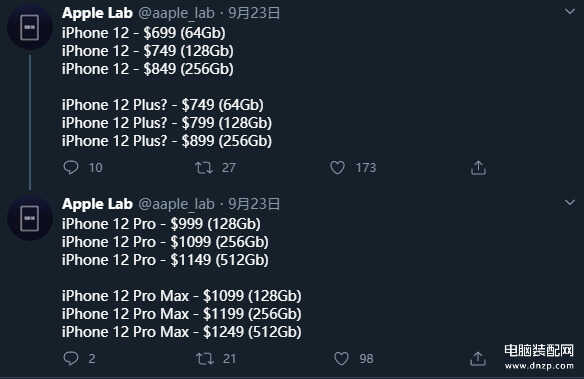Open Apple Lab avatar on second tweet
This screenshot has height=379, width=584.
click(30, 218)
